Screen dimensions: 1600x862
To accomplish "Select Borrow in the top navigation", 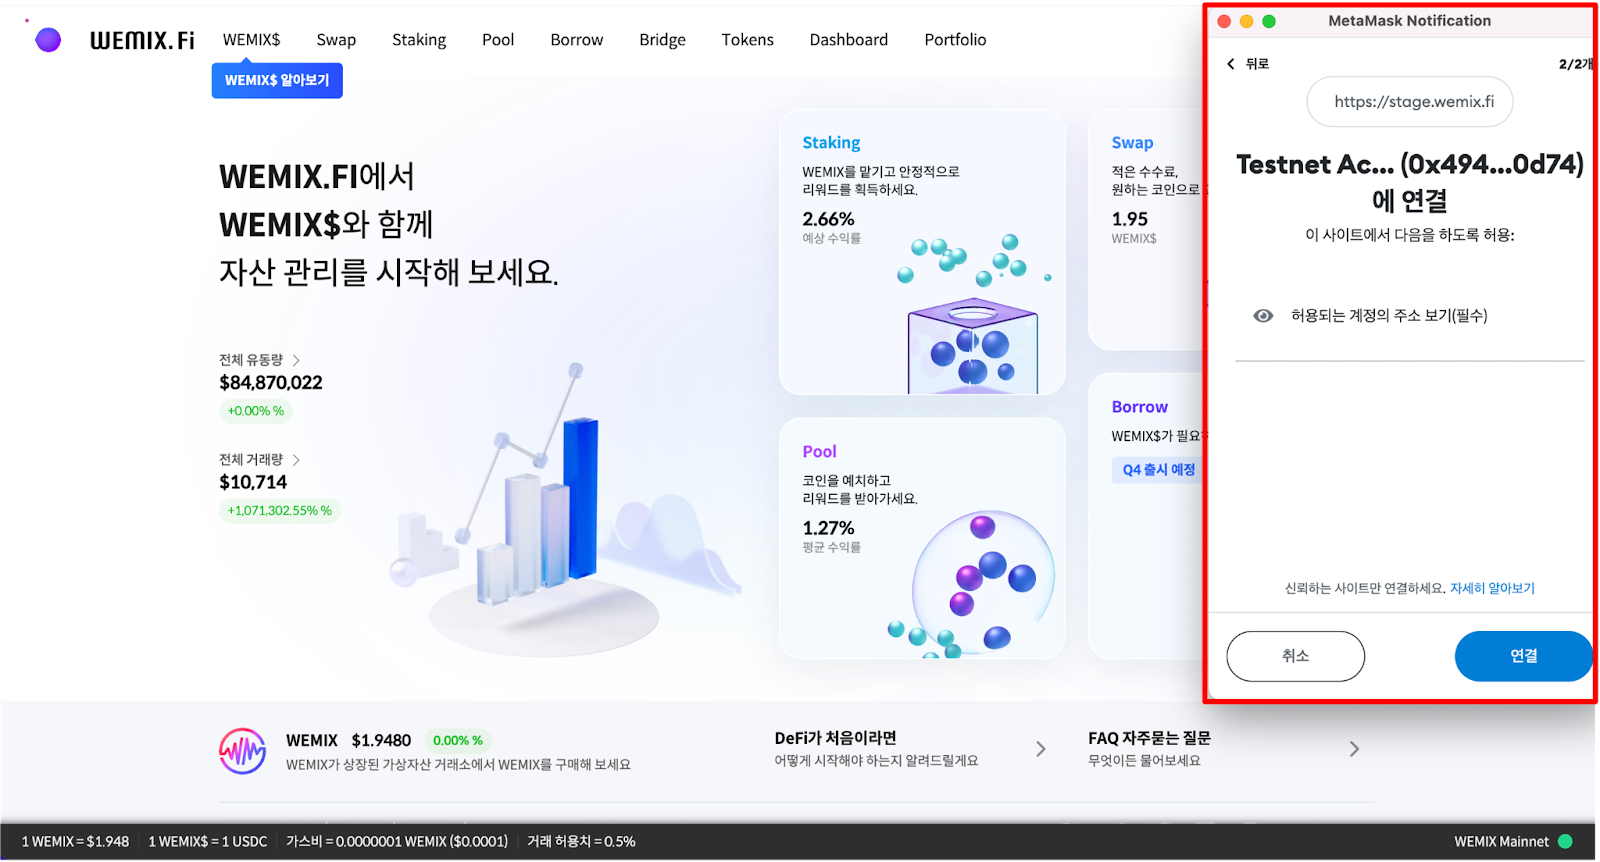I will coord(577,40).
